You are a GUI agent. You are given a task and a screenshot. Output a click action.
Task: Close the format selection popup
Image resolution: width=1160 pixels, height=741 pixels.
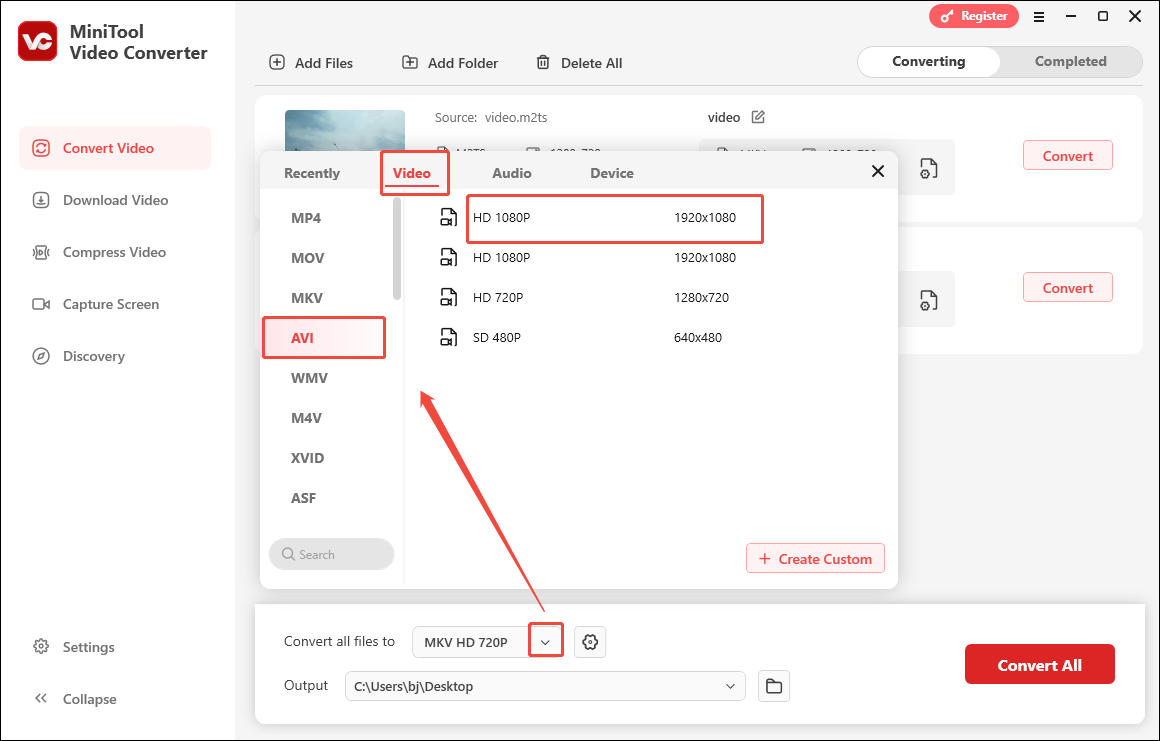(878, 172)
